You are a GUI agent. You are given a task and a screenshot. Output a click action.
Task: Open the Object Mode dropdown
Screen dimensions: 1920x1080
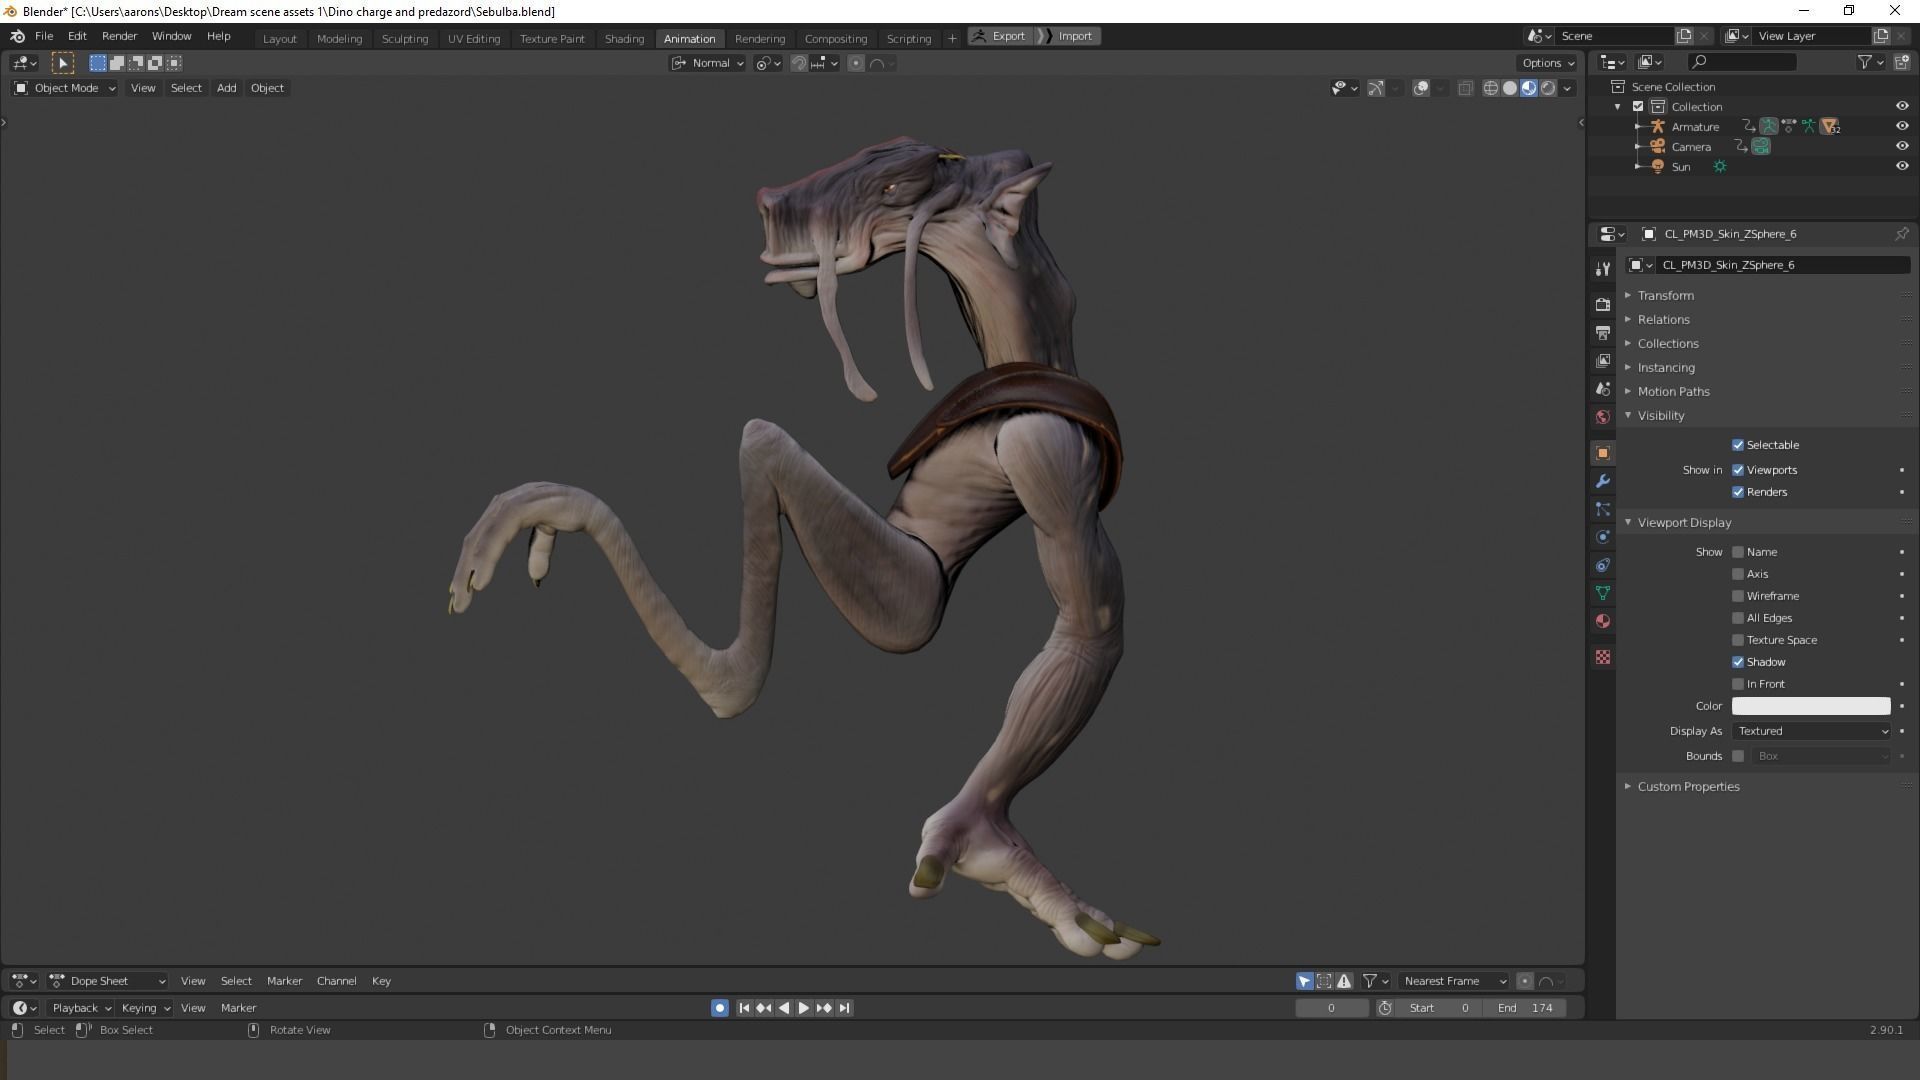pos(64,88)
